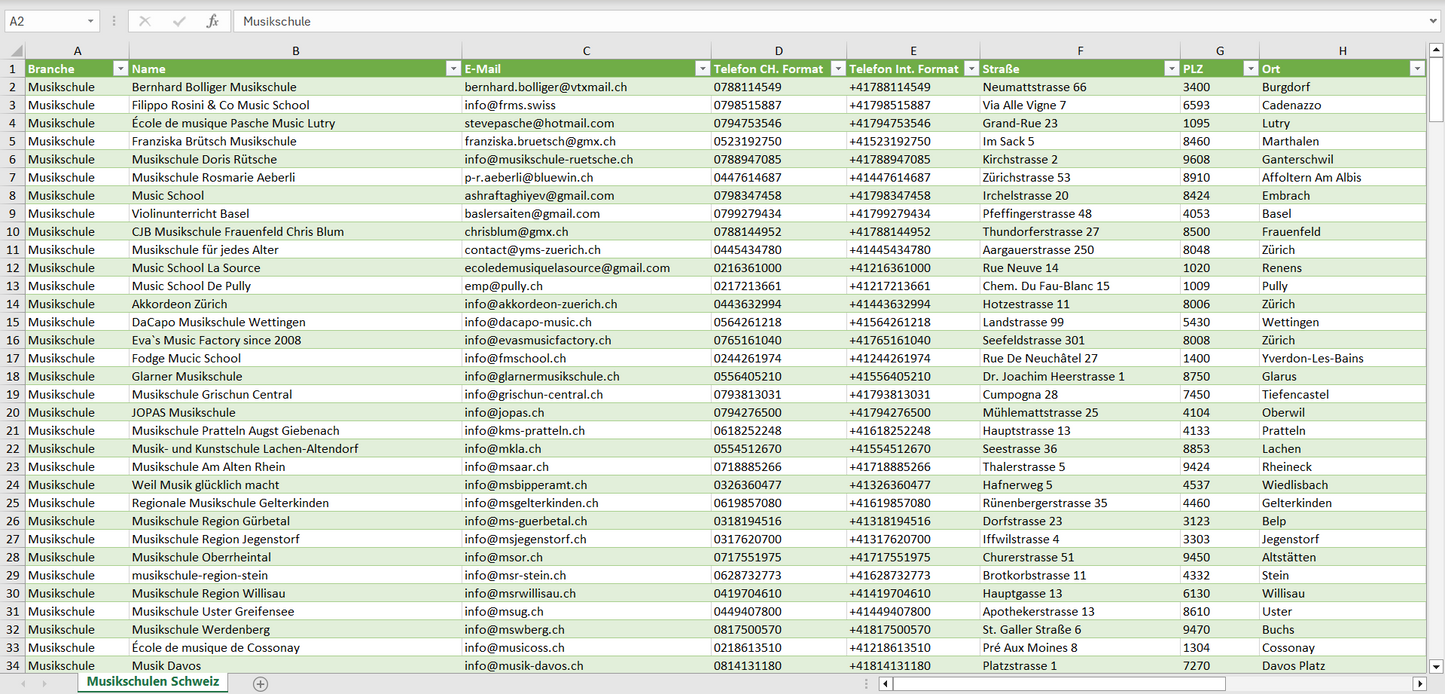
Task: Click the vertical scrollbar down arrow
Action: pyautogui.click(x=1436, y=665)
